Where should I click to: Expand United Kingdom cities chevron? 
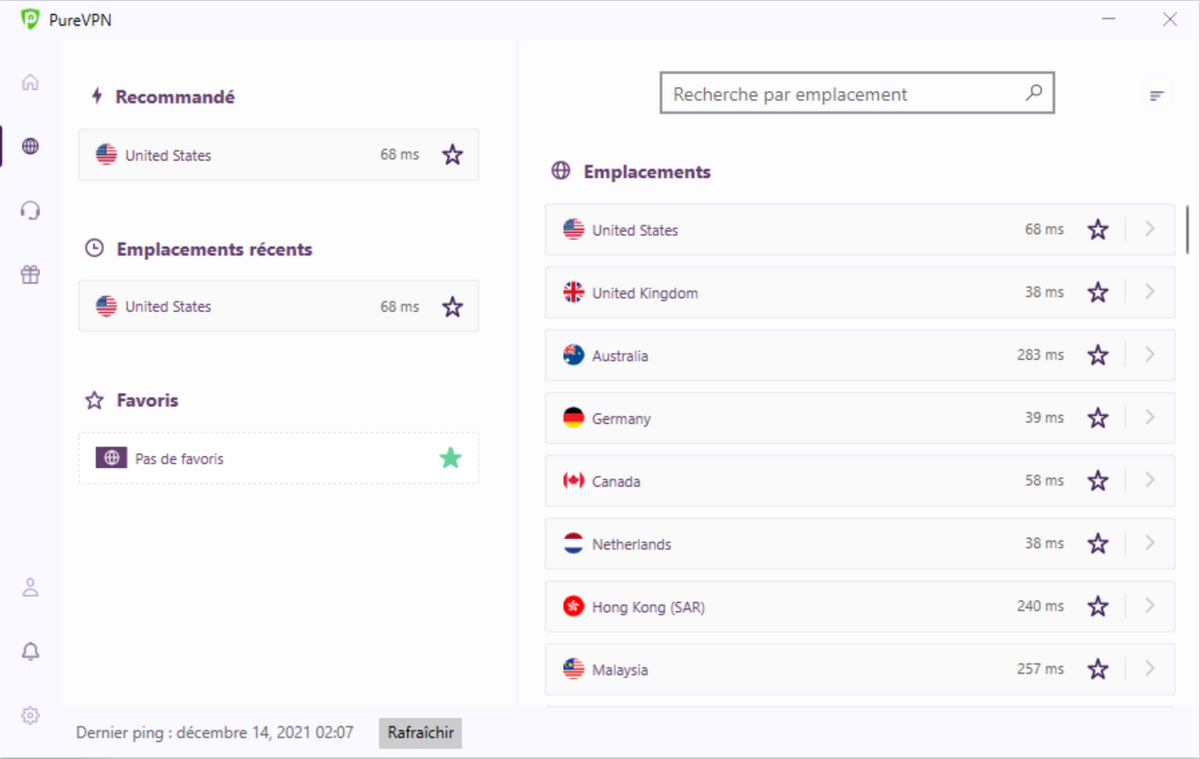click(x=1150, y=292)
